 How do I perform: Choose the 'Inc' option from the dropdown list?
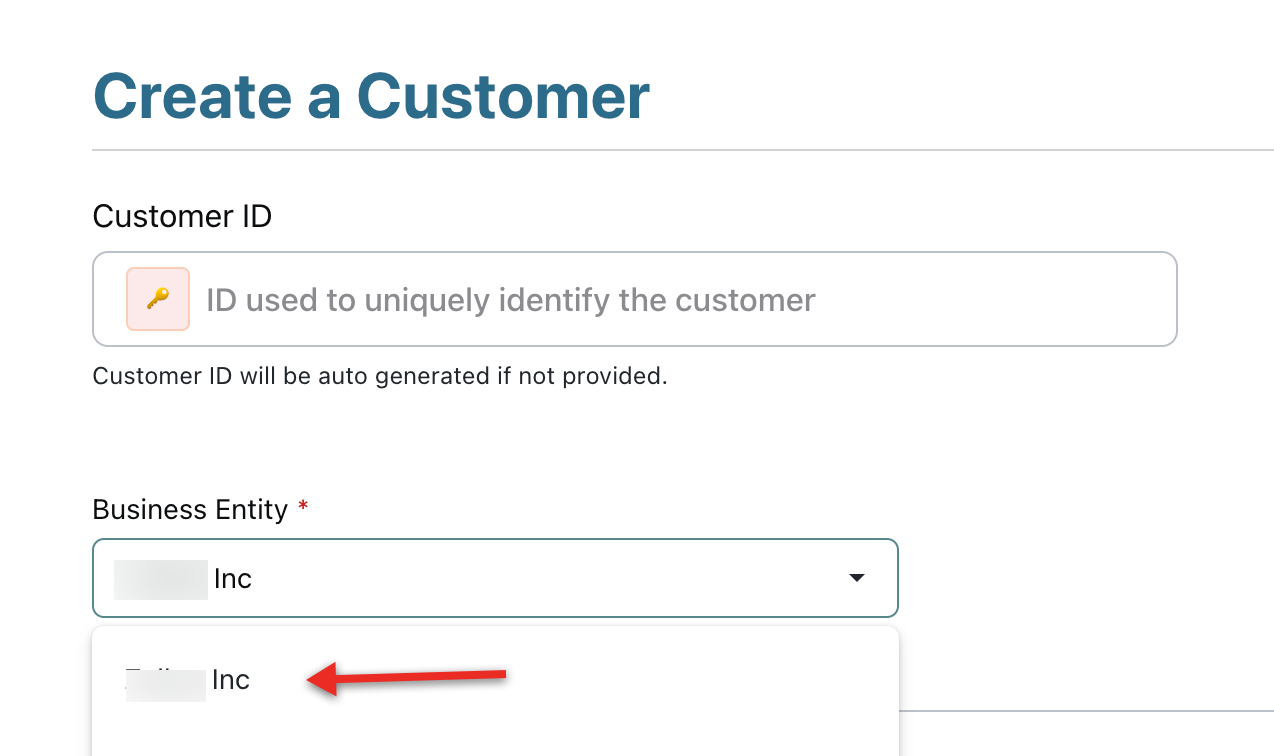tap(231, 681)
